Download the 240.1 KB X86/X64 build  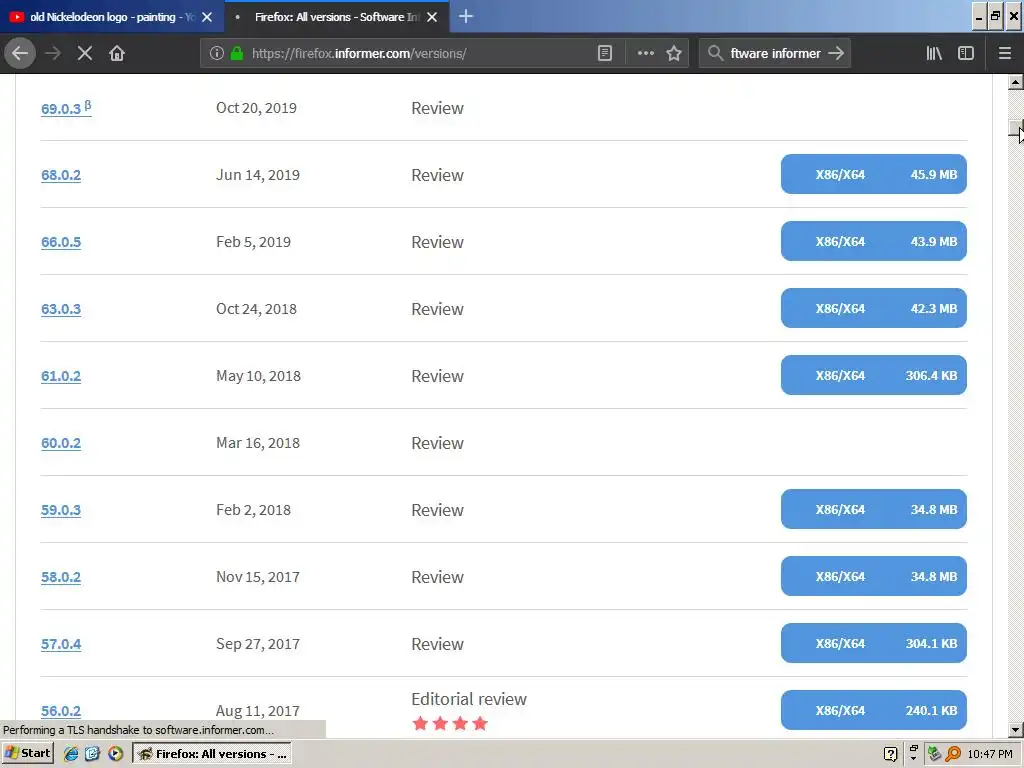(x=873, y=711)
